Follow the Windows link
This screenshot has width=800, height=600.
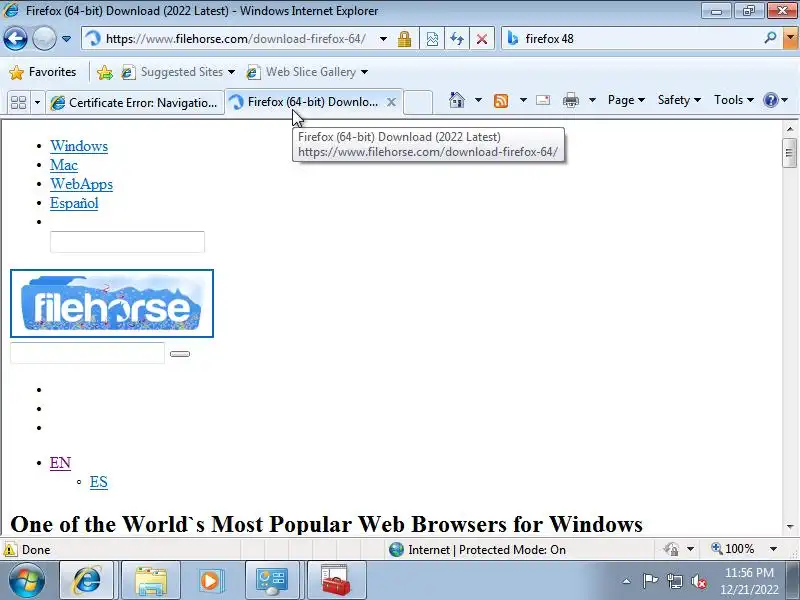tap(79, 146)
